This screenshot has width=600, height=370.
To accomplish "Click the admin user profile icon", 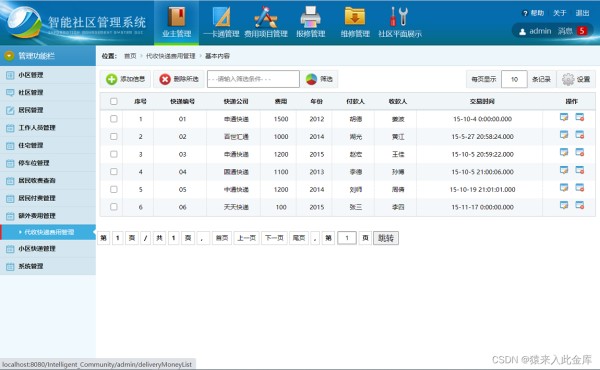I will (522, 31).
